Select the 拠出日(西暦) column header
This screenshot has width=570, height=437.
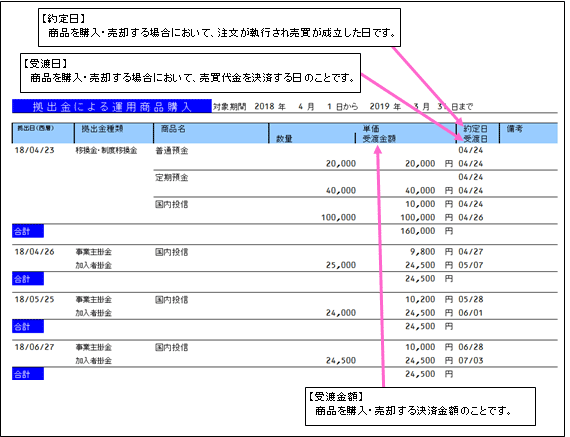pos(36,128)
